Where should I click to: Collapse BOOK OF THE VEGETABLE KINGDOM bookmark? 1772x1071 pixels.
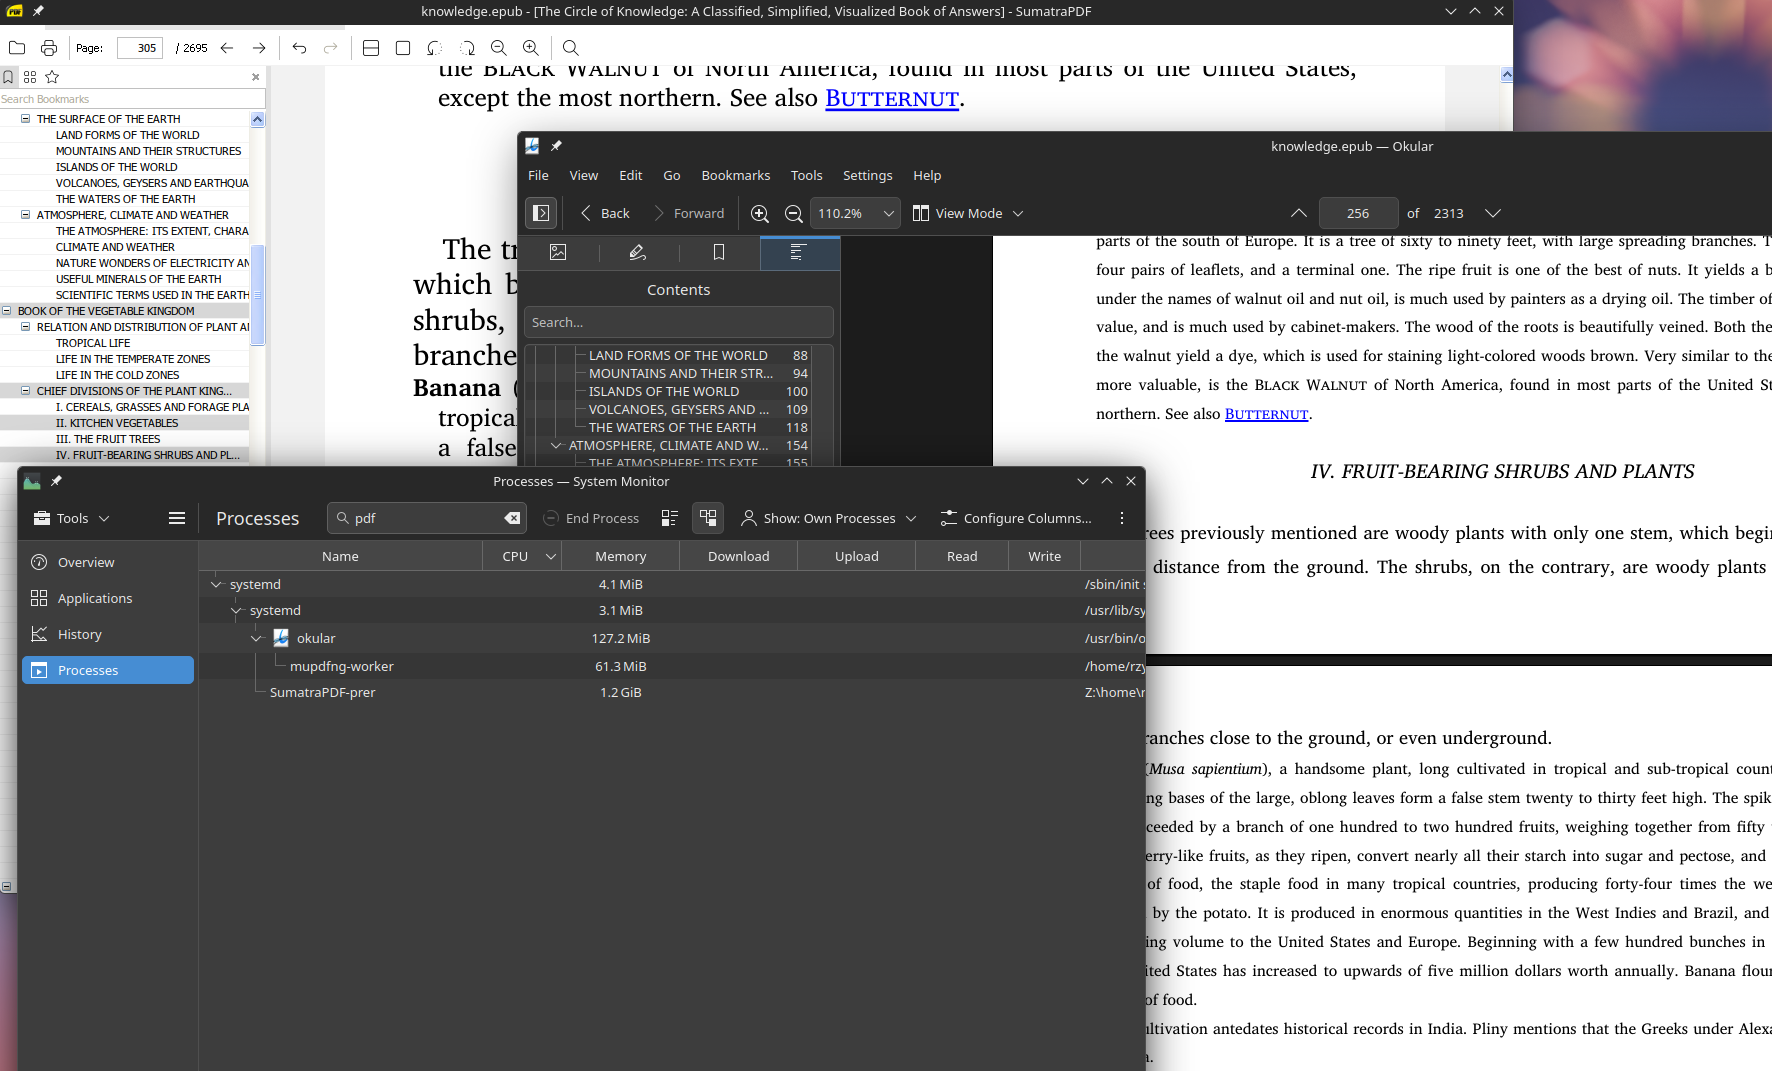coord(6,311)
